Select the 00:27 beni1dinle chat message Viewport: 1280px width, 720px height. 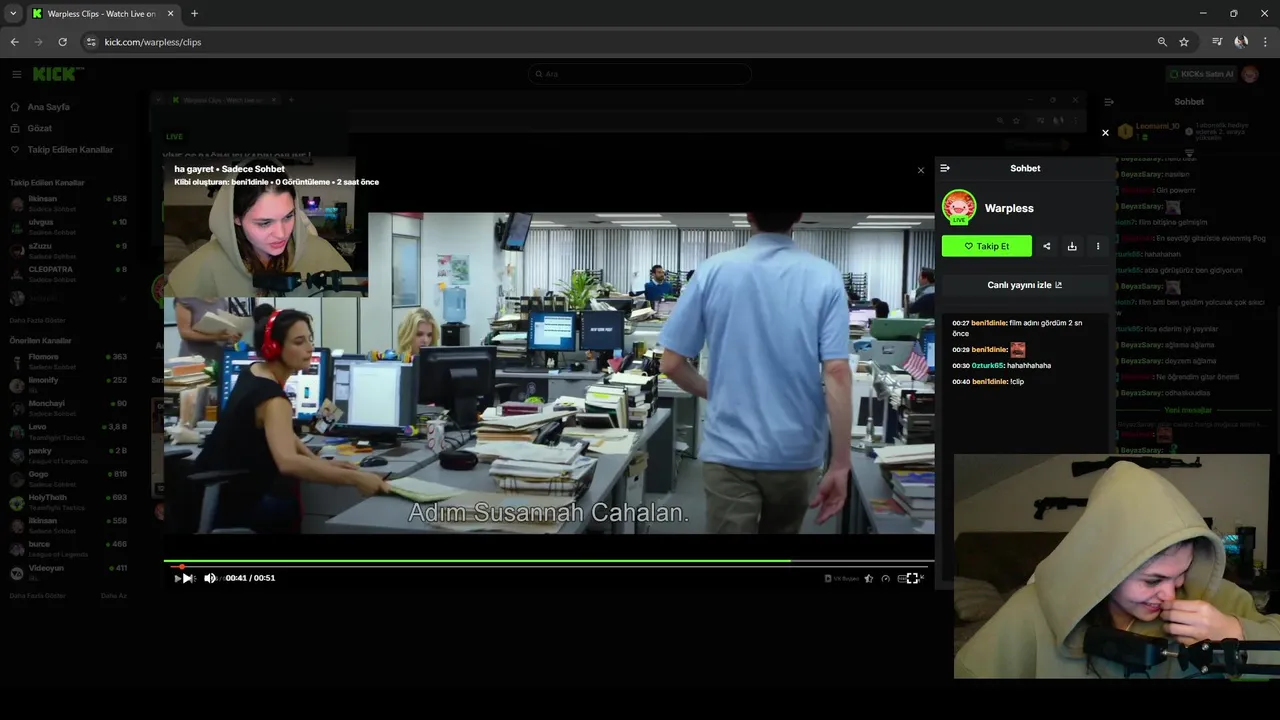(1017, 328)
